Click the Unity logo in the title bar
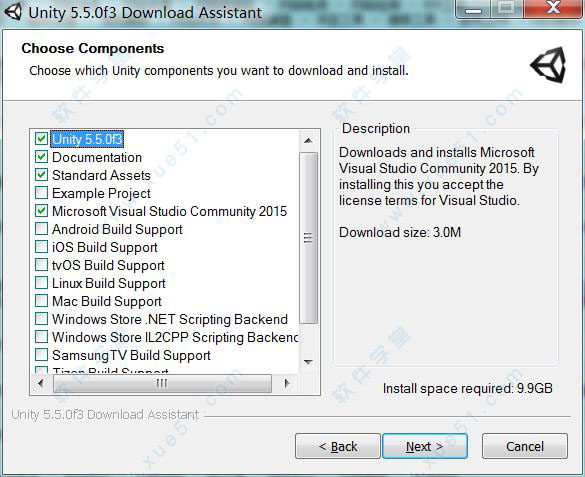This screenshot has width=585, height=477. (13, 11)
